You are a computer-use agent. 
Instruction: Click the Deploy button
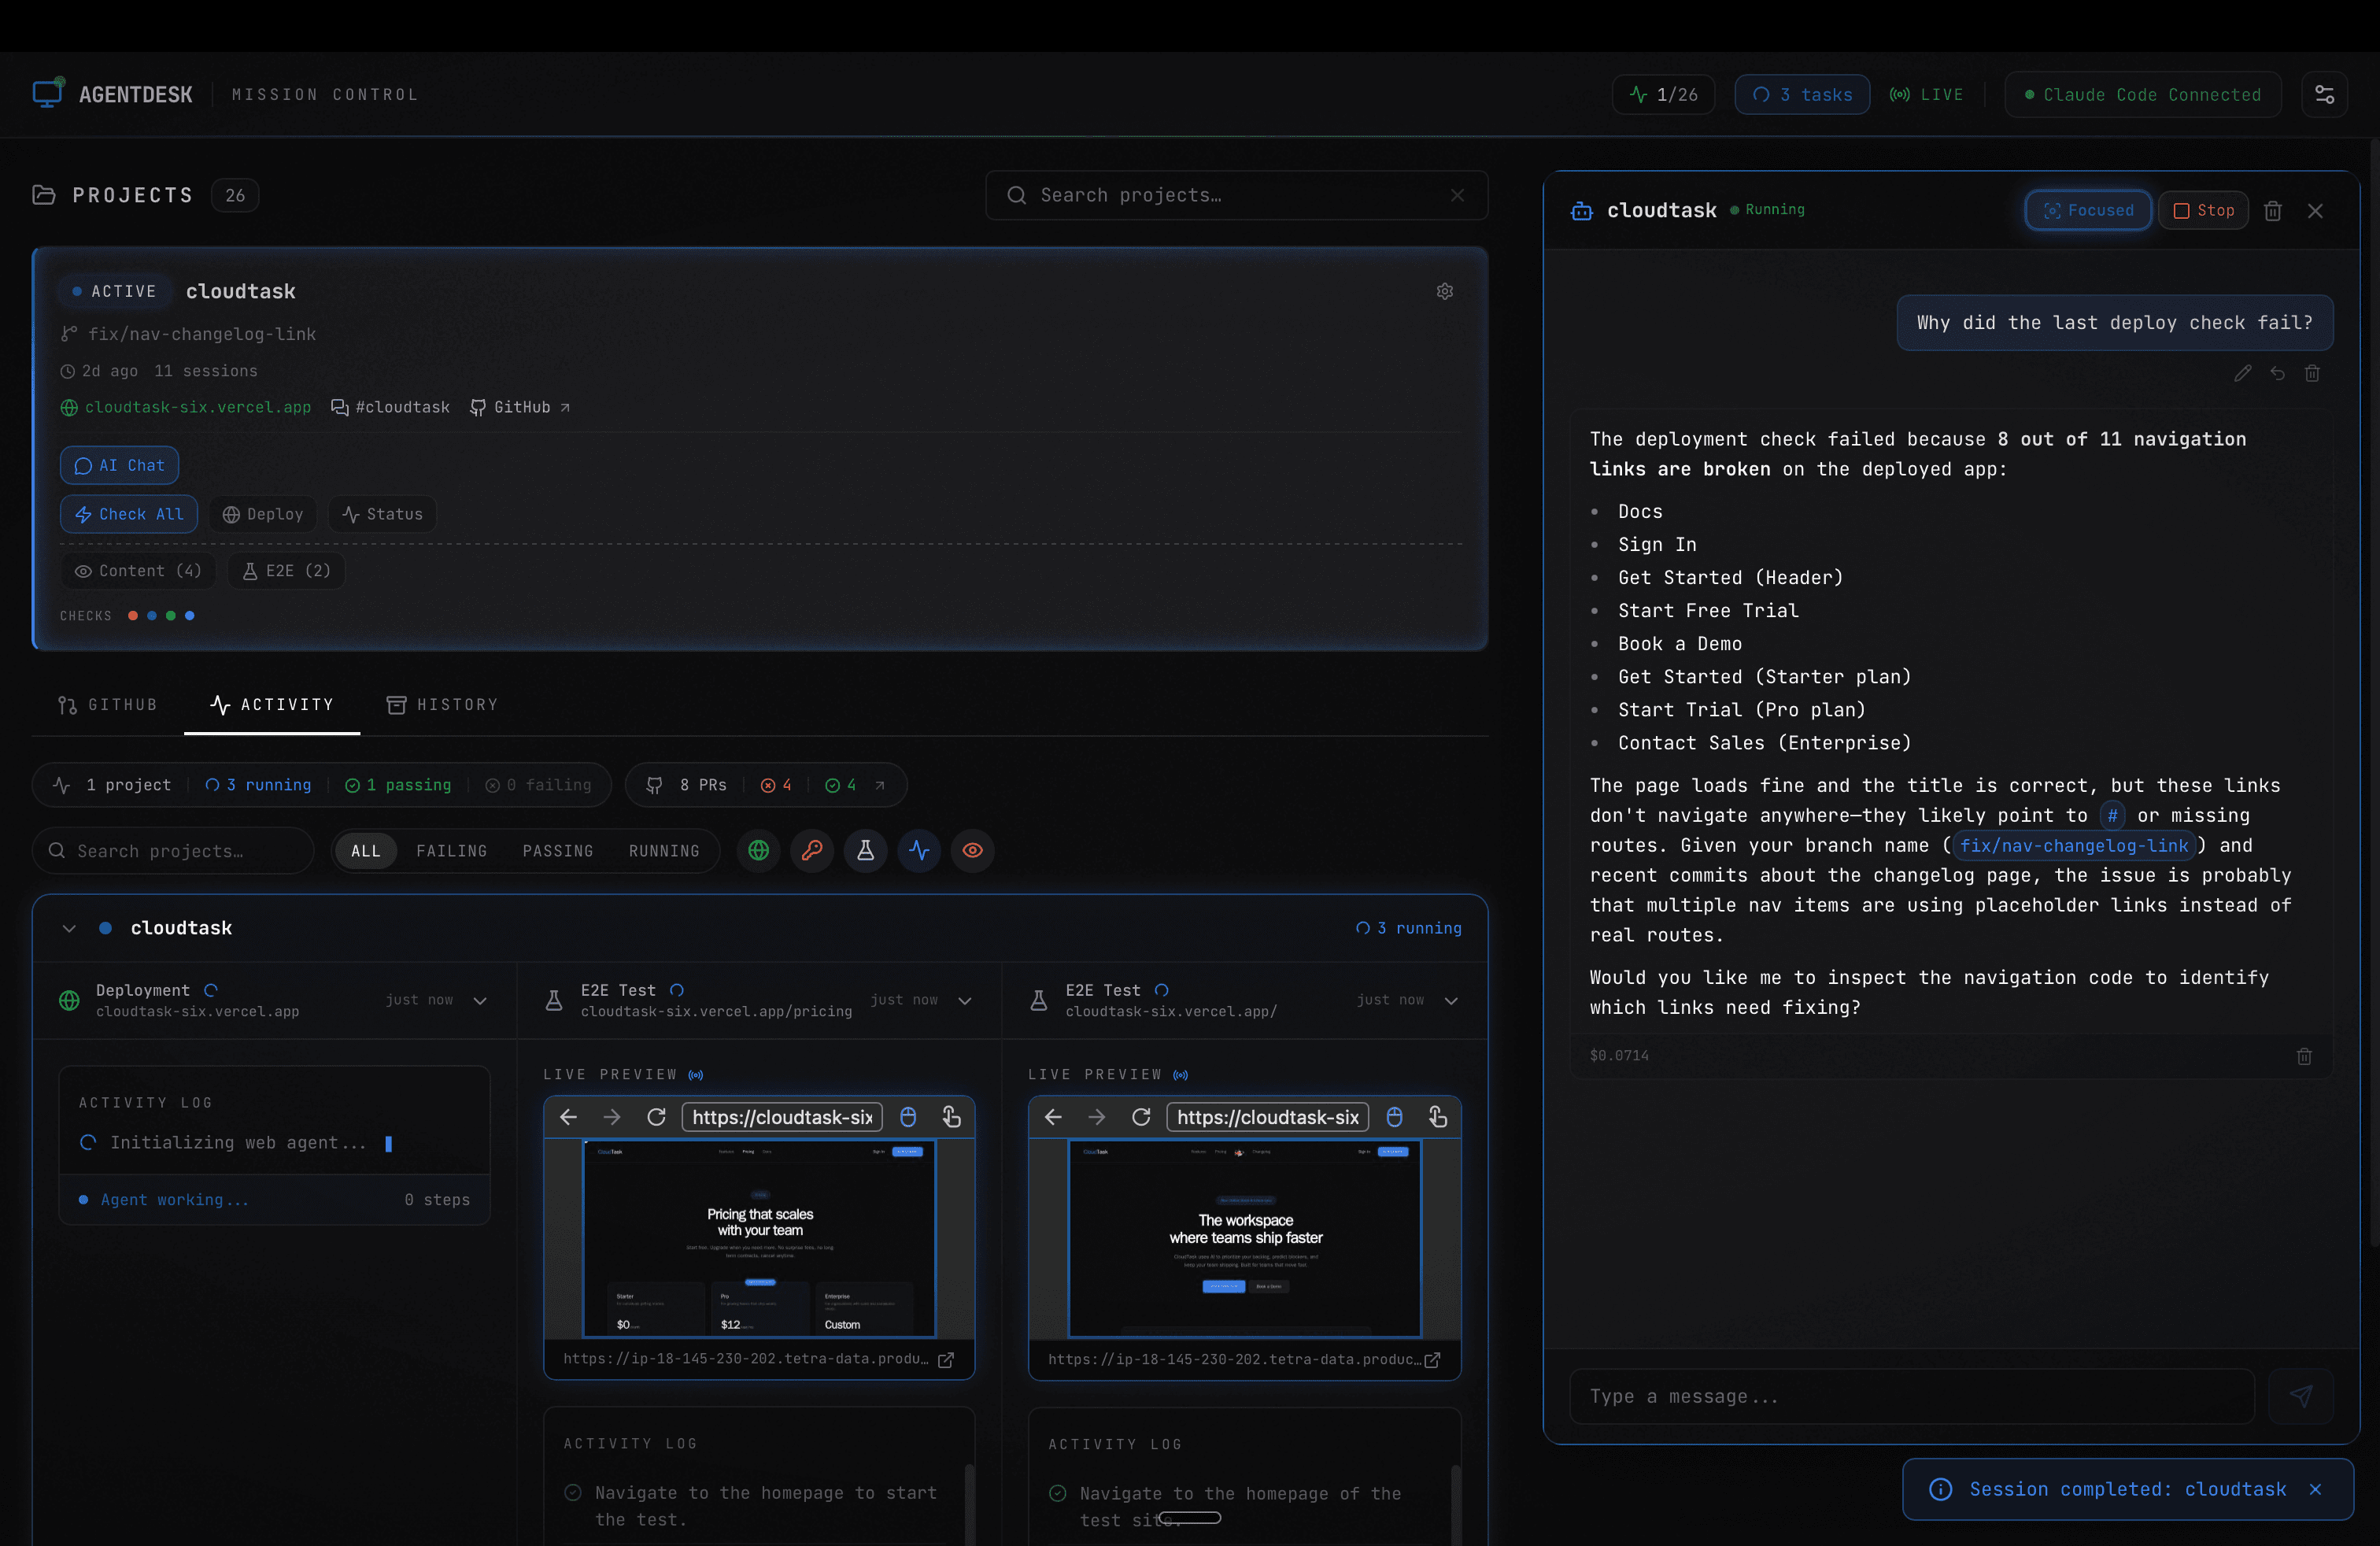[262, 515]
